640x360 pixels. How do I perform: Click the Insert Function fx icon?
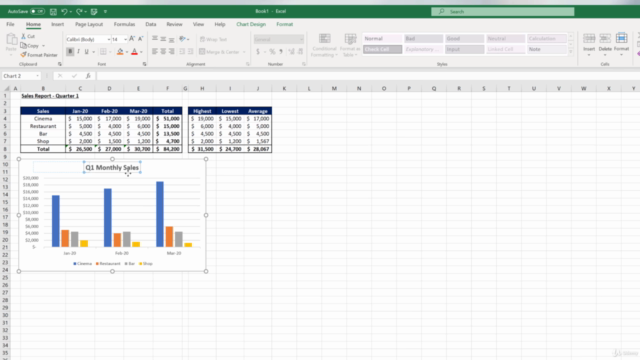click(x=88, y=76)
